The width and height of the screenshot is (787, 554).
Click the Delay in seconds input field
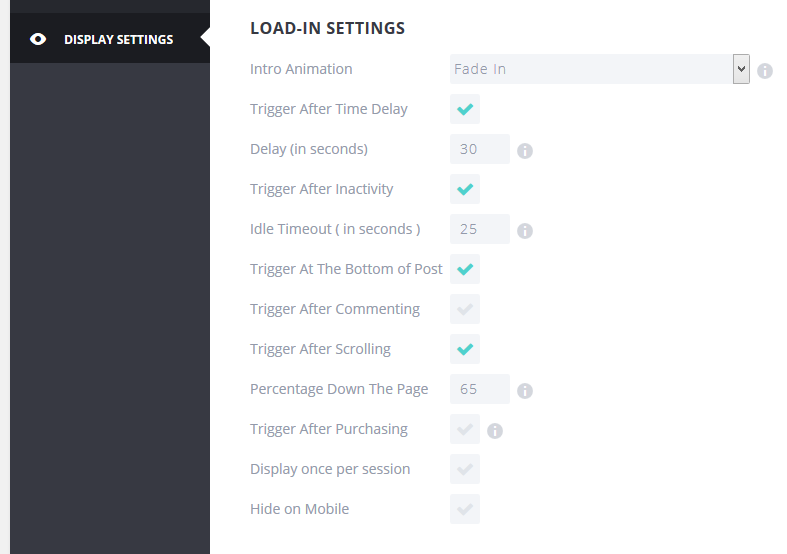point(480,149)
